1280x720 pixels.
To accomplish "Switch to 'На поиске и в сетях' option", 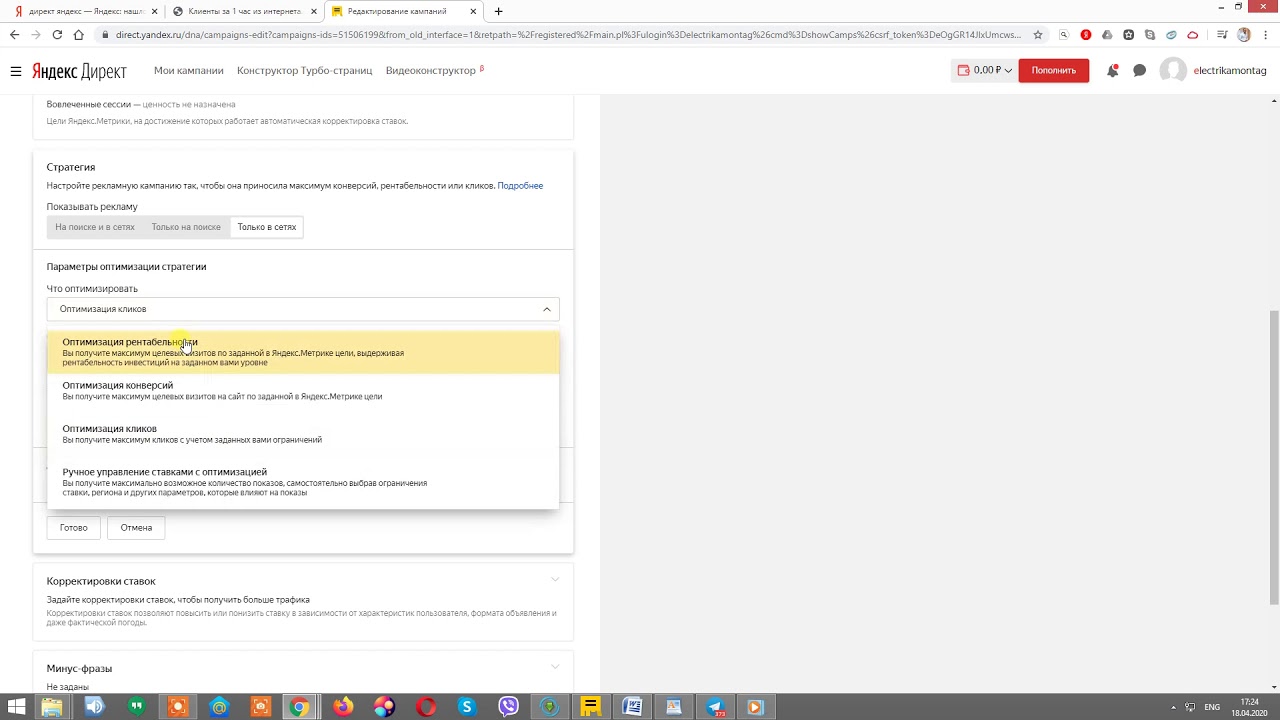I will pos(95,227).
